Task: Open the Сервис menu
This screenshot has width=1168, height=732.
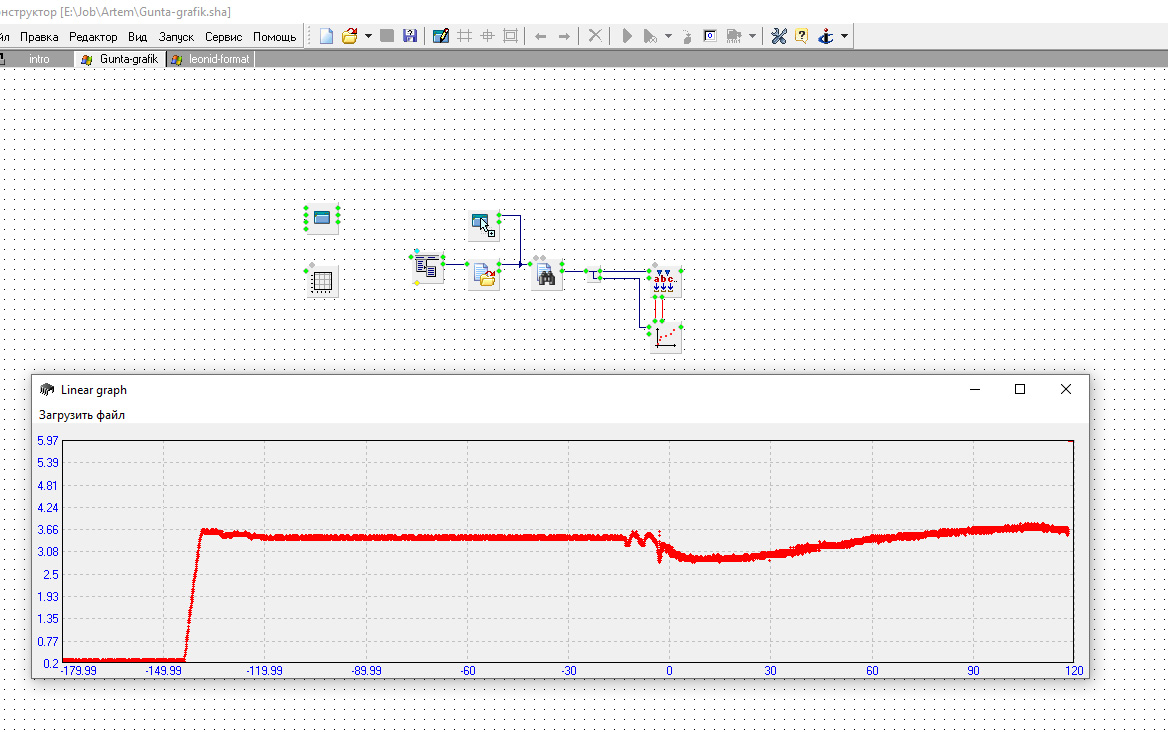Action: (x=223, y=36)
